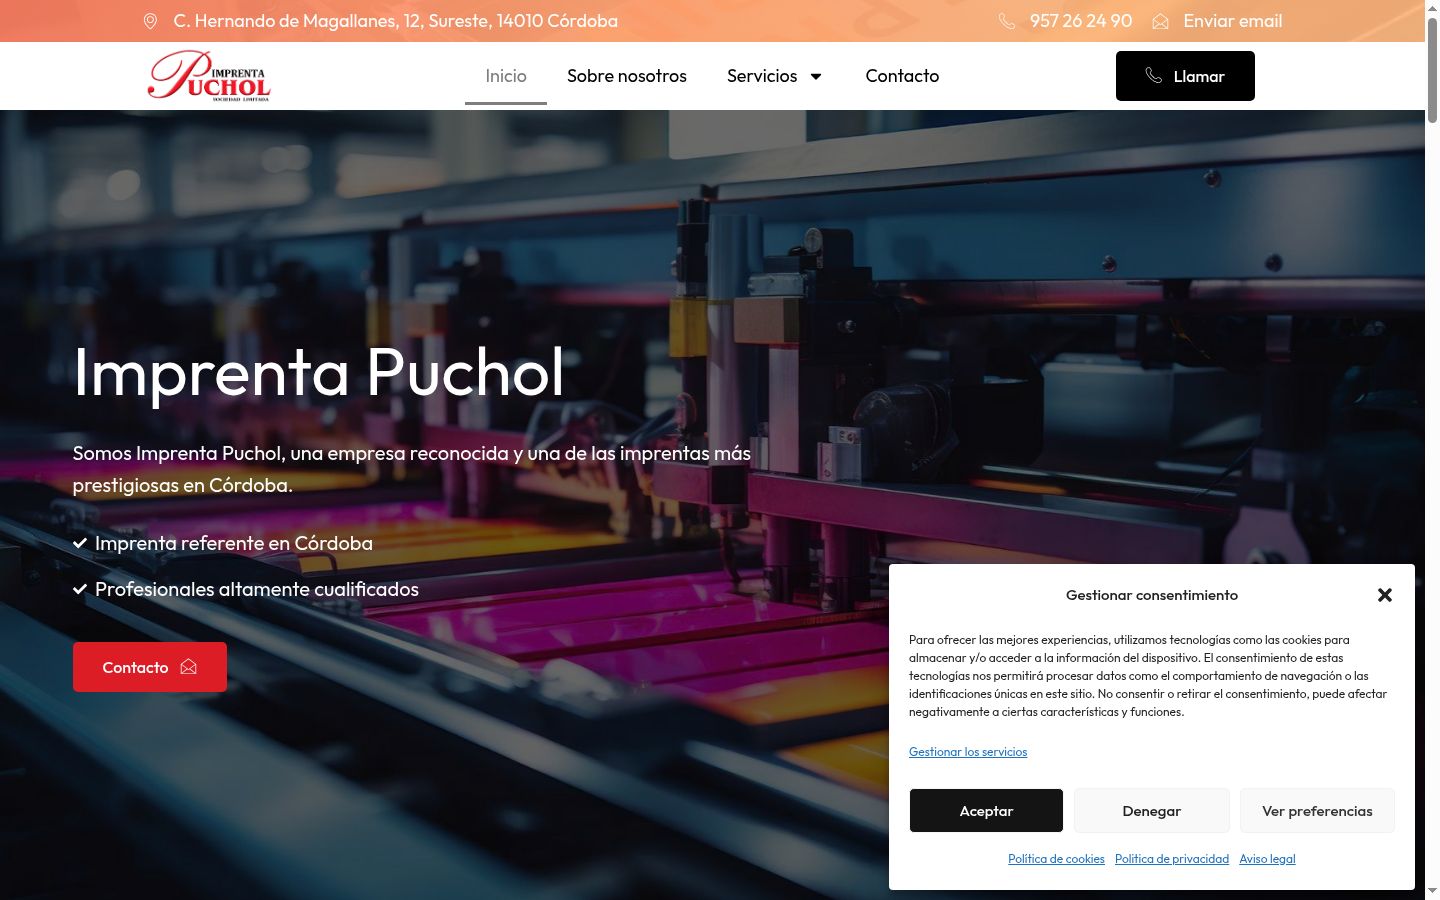Viewport: 1440px width, 900px height.
Task: Go to the Inicio menu item
Action: (506, 76)
